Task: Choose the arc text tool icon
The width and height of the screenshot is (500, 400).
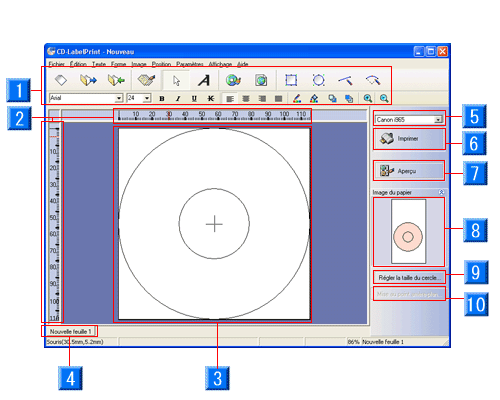Action: click(373, 80)
